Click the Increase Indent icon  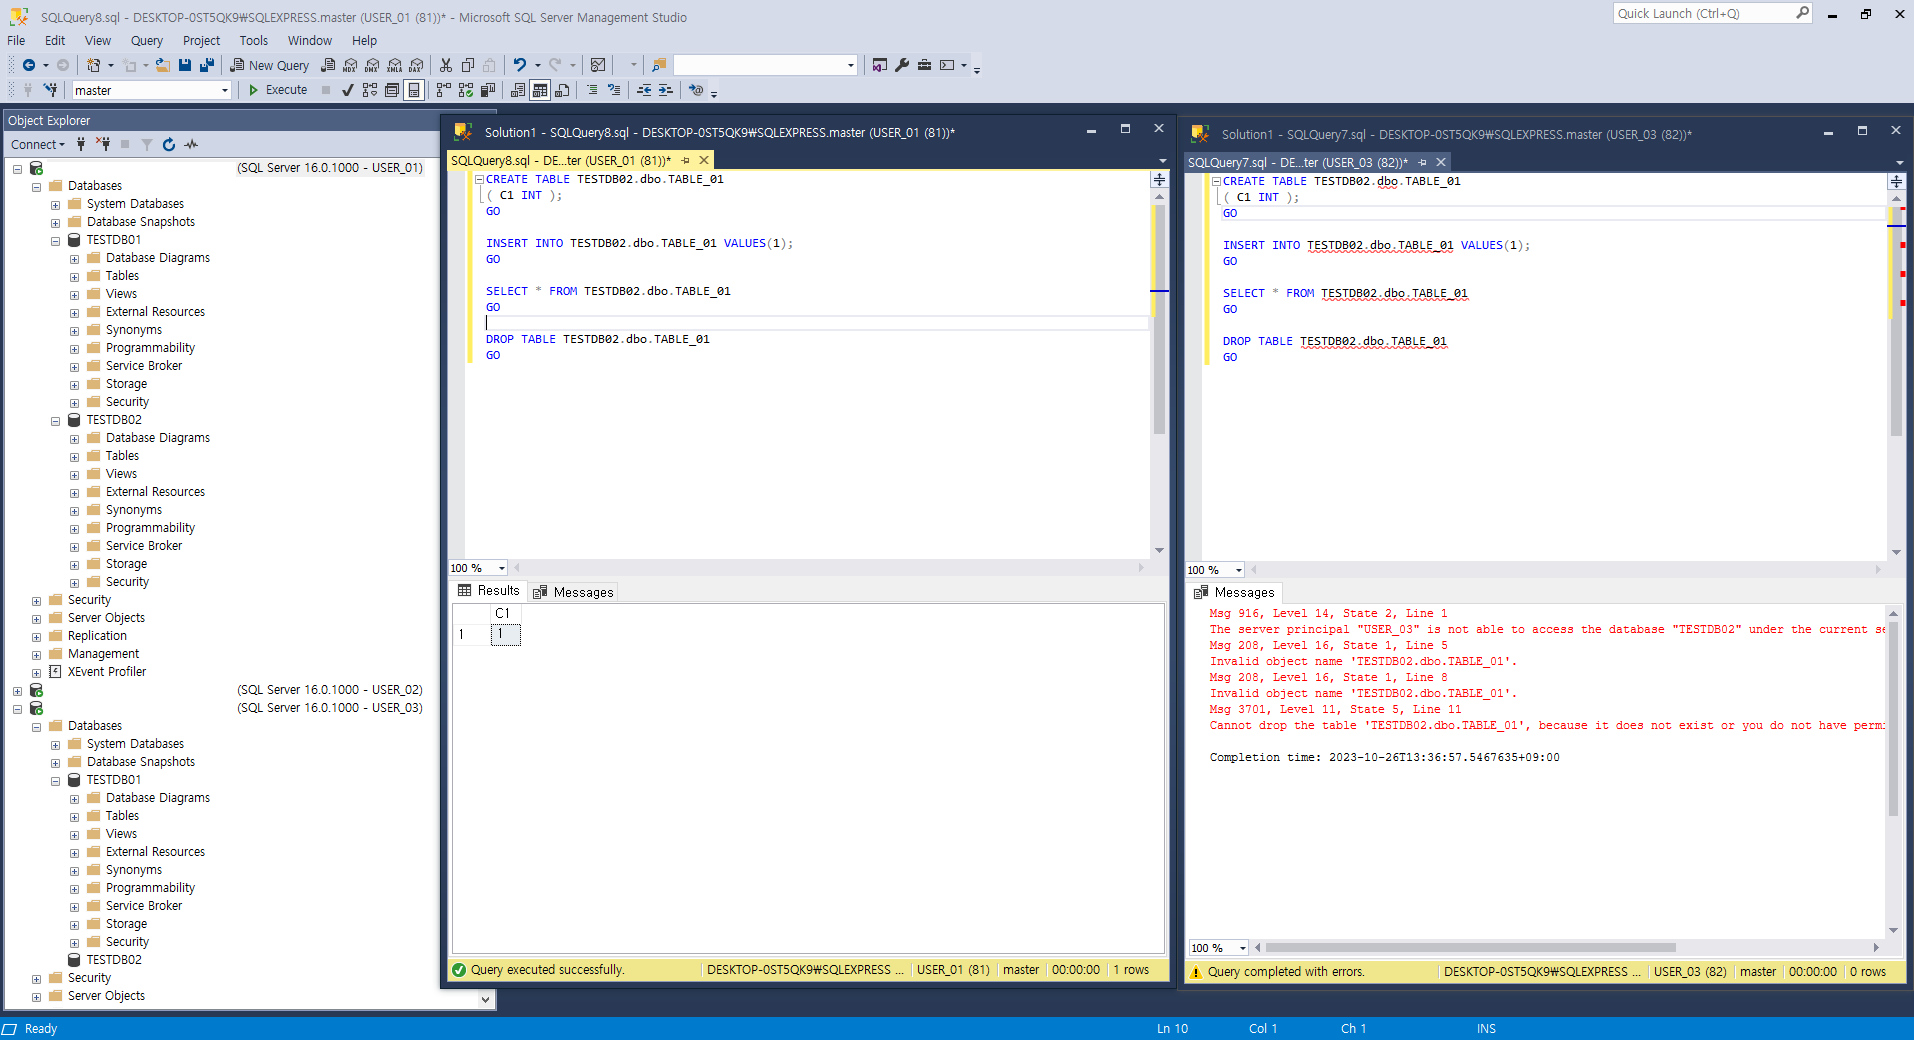click(x=666, y=90)
